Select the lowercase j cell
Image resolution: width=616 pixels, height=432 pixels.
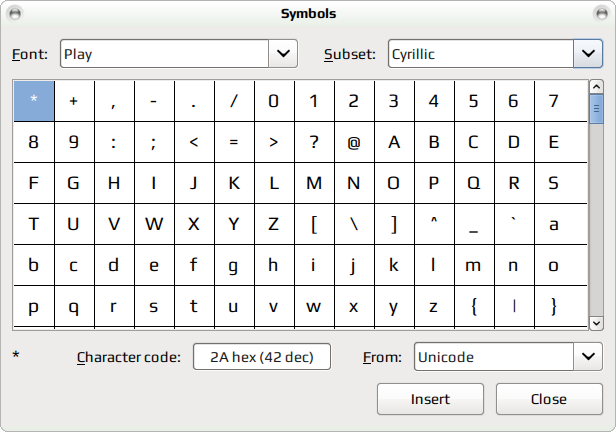tap(354, 265)
